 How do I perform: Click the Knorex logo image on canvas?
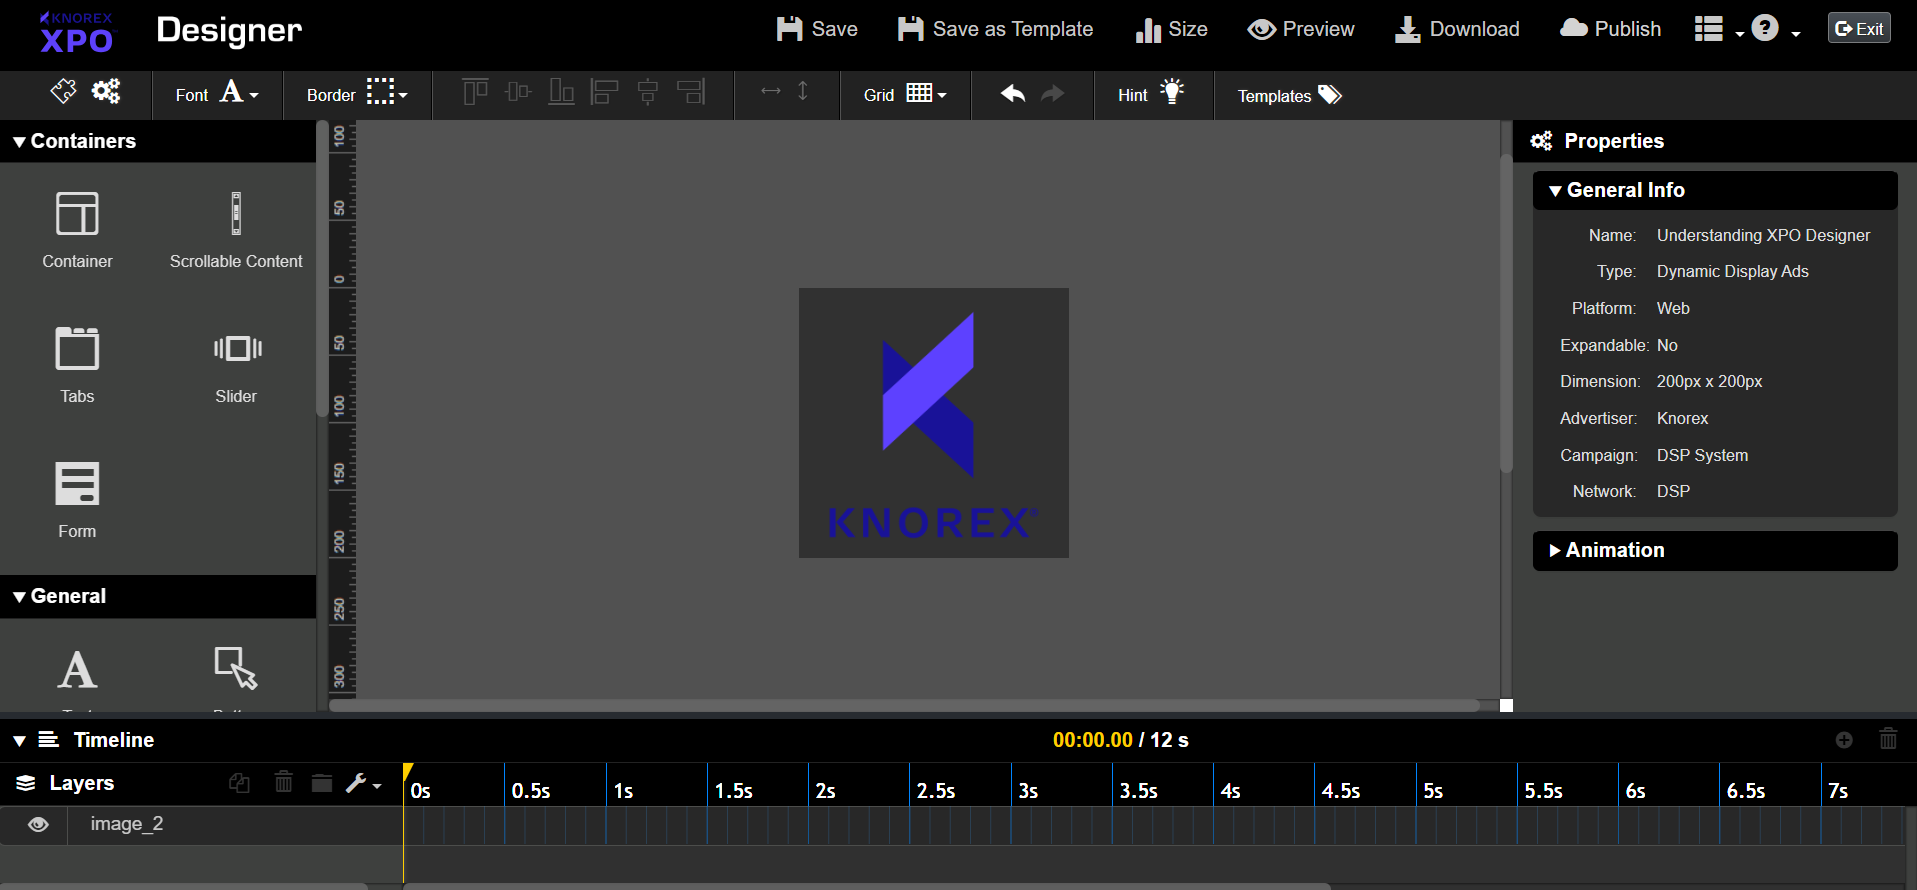[934, 423]
